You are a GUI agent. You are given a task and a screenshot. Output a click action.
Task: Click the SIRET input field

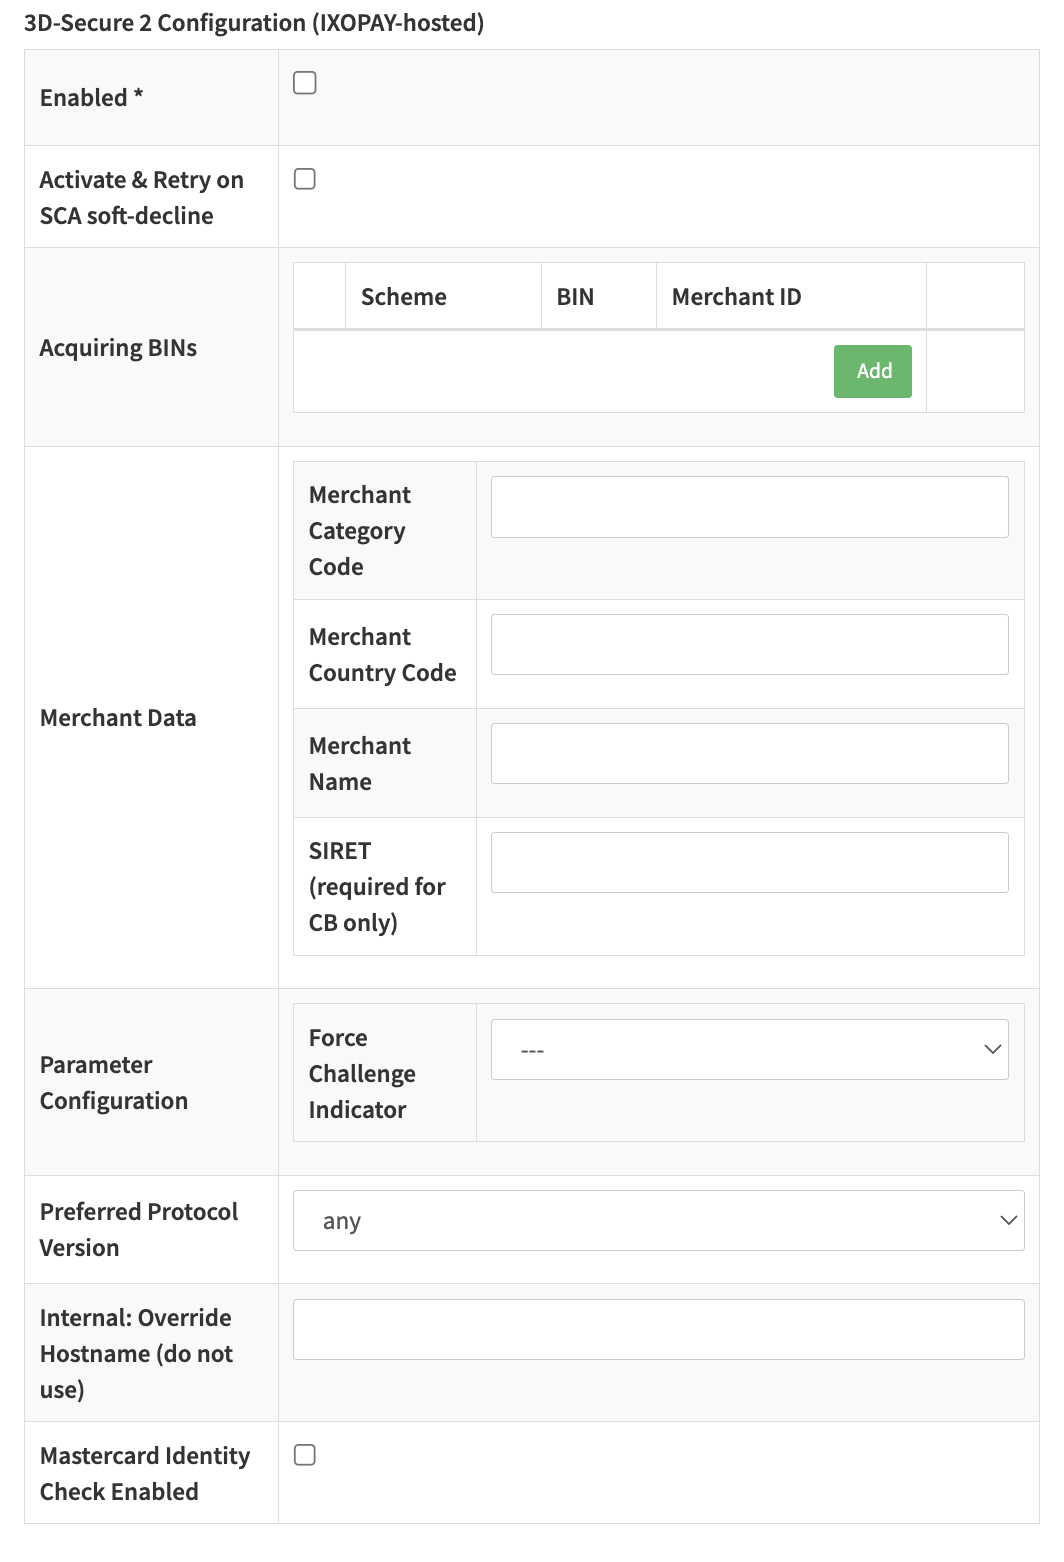click(749, 863)
